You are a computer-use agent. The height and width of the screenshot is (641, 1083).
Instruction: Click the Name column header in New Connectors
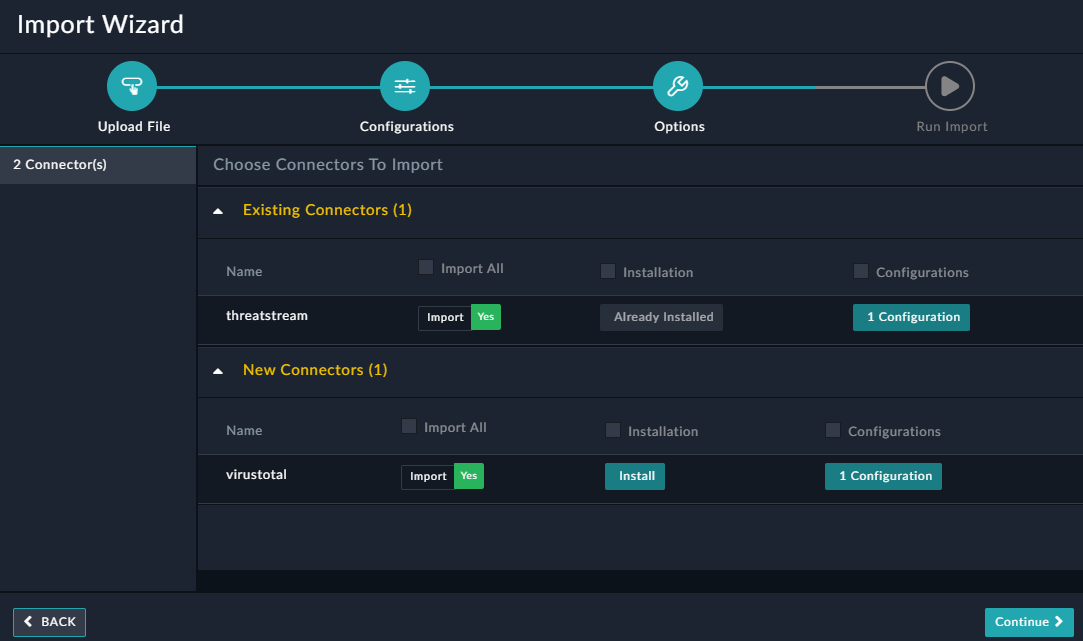245,430
